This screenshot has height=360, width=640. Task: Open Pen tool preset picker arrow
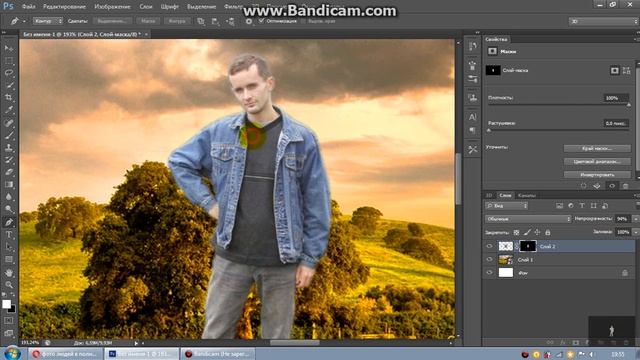pos(24,21)
